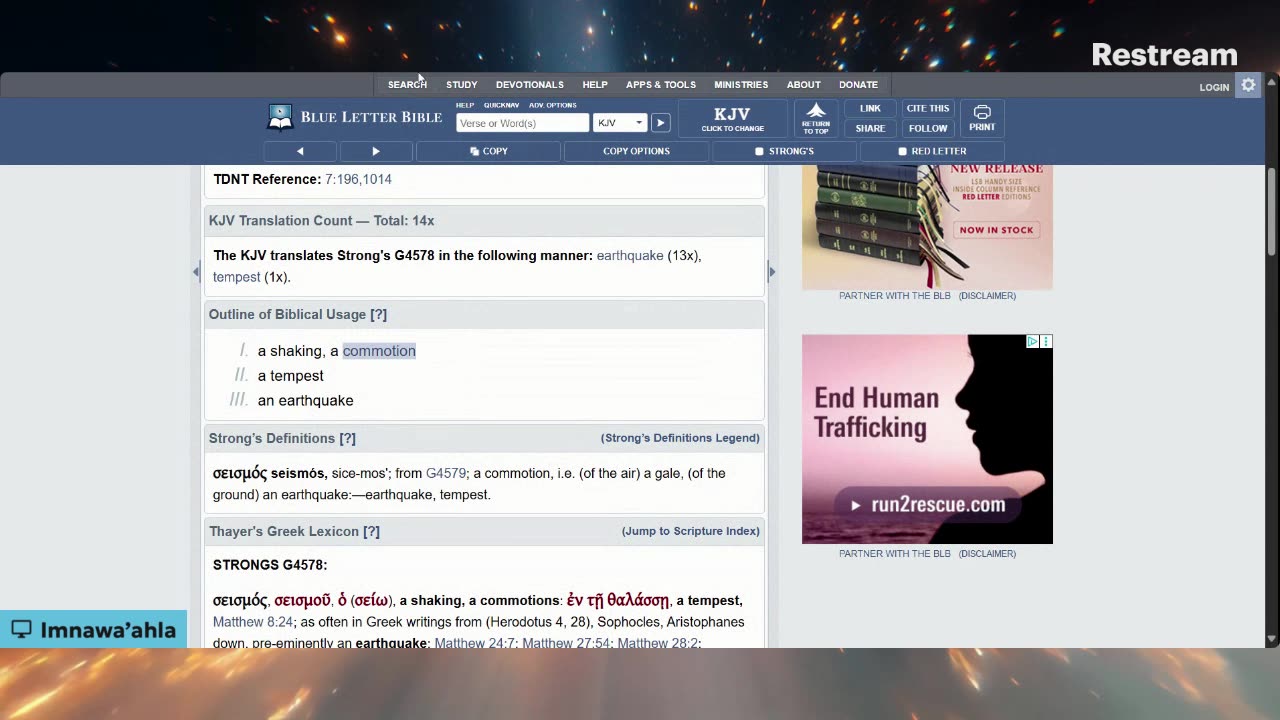Click the Bible books New Release ad
Viewport: 1280px width, 720px height.
pos(927,227)
